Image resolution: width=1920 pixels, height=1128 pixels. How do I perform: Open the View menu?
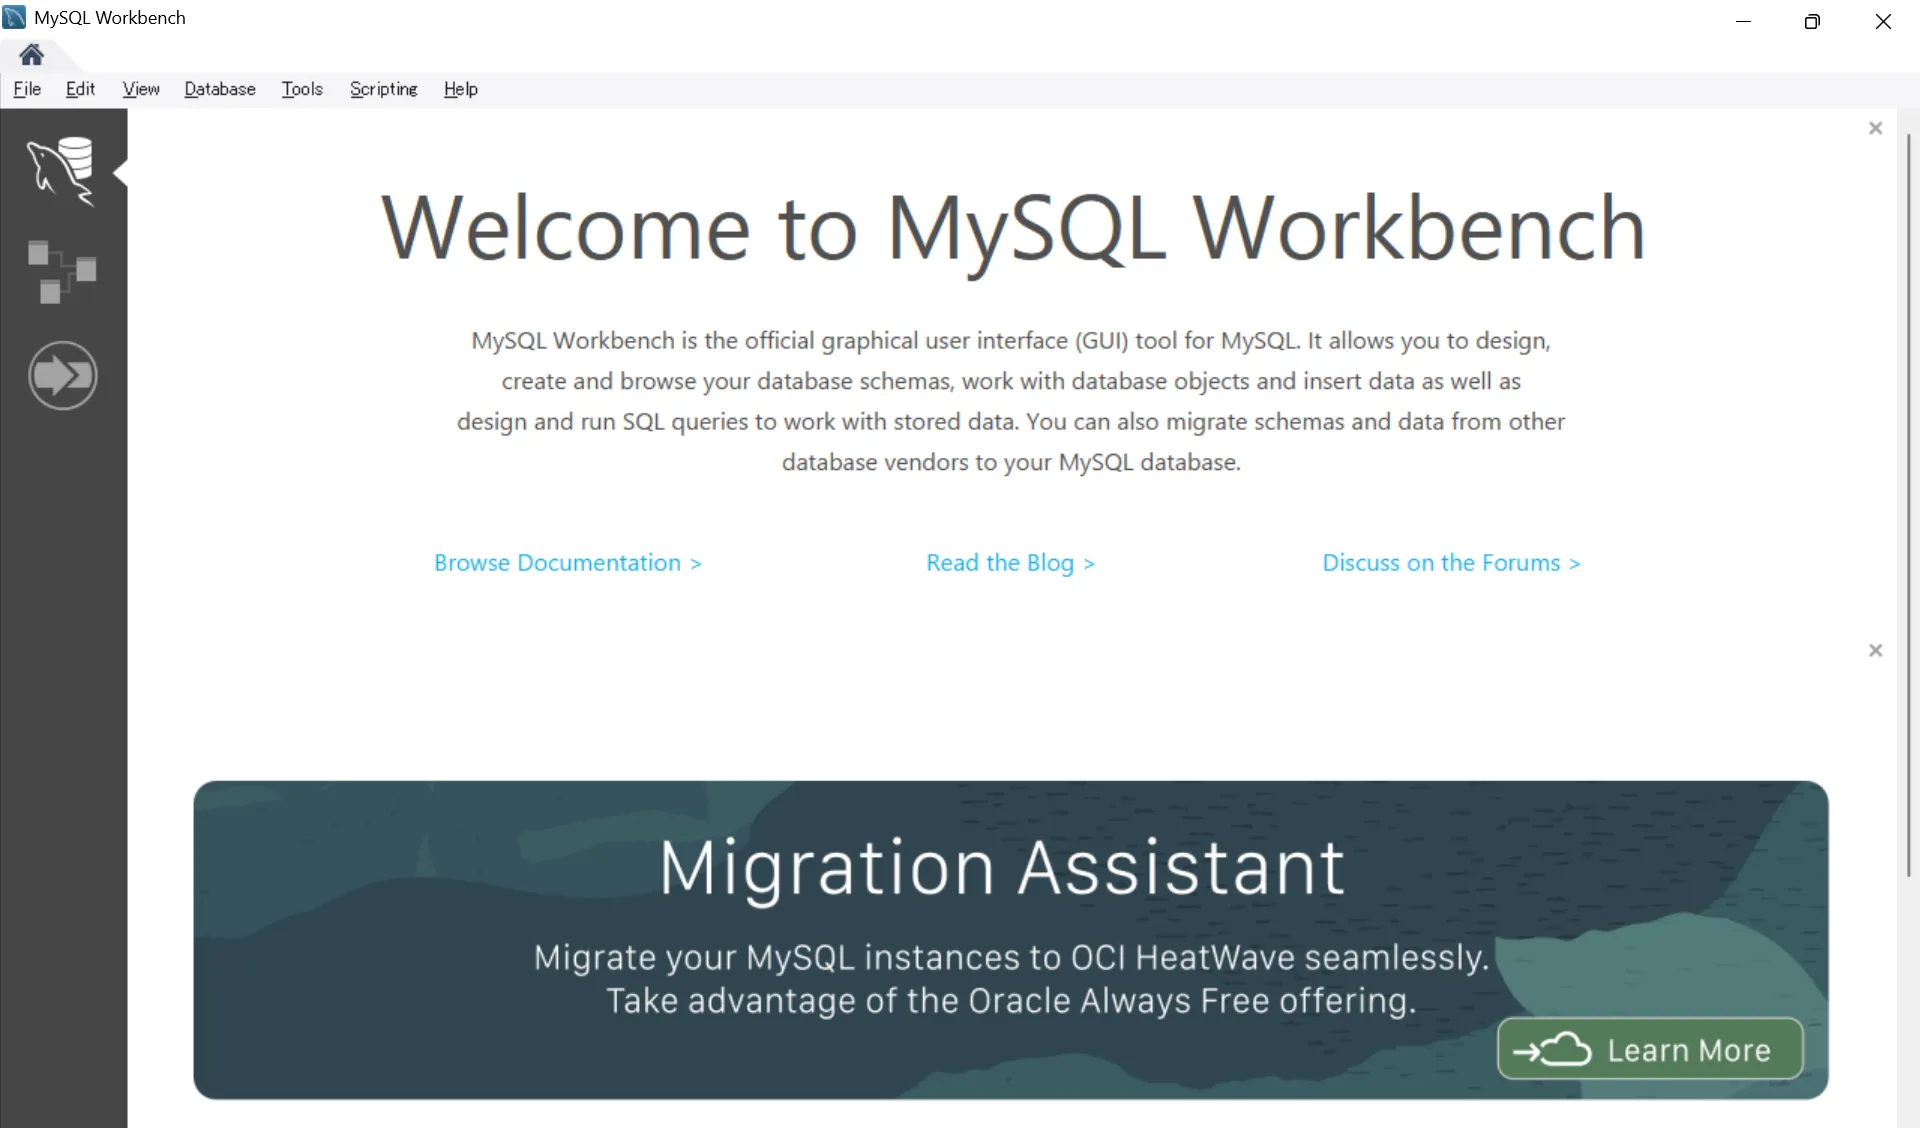[140, 89]
